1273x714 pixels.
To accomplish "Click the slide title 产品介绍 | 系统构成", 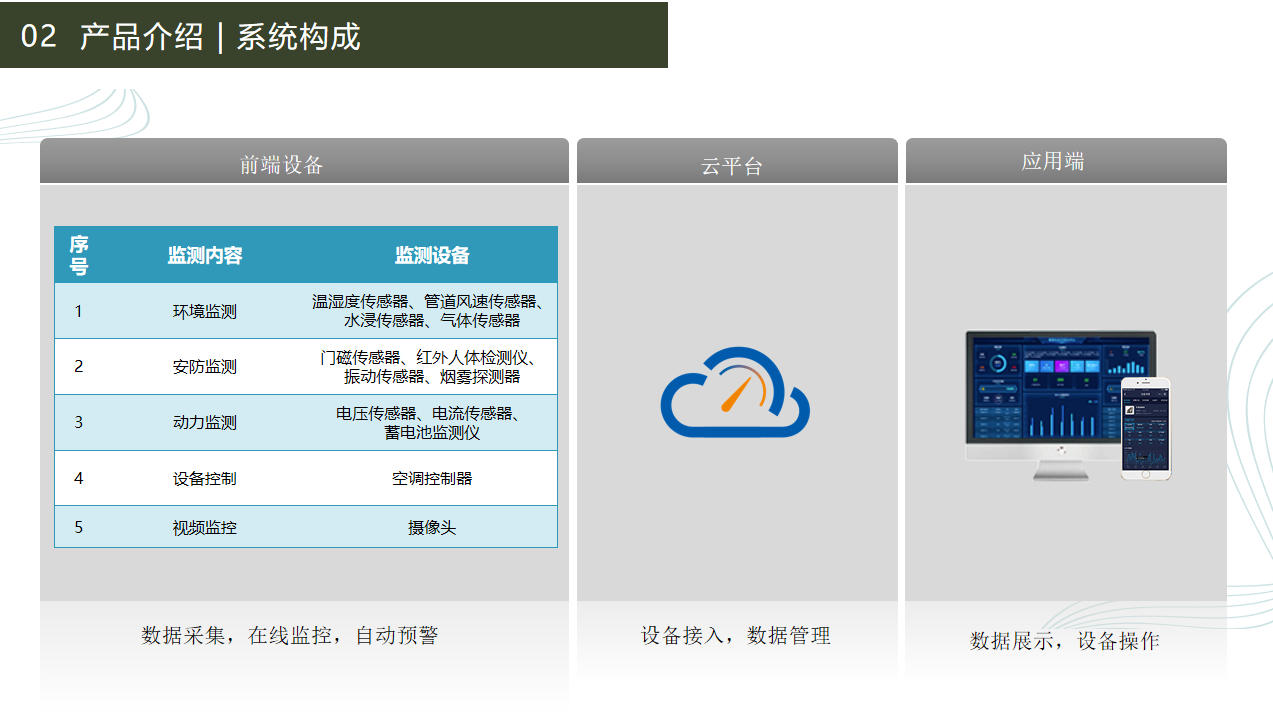I will (220, 37).
